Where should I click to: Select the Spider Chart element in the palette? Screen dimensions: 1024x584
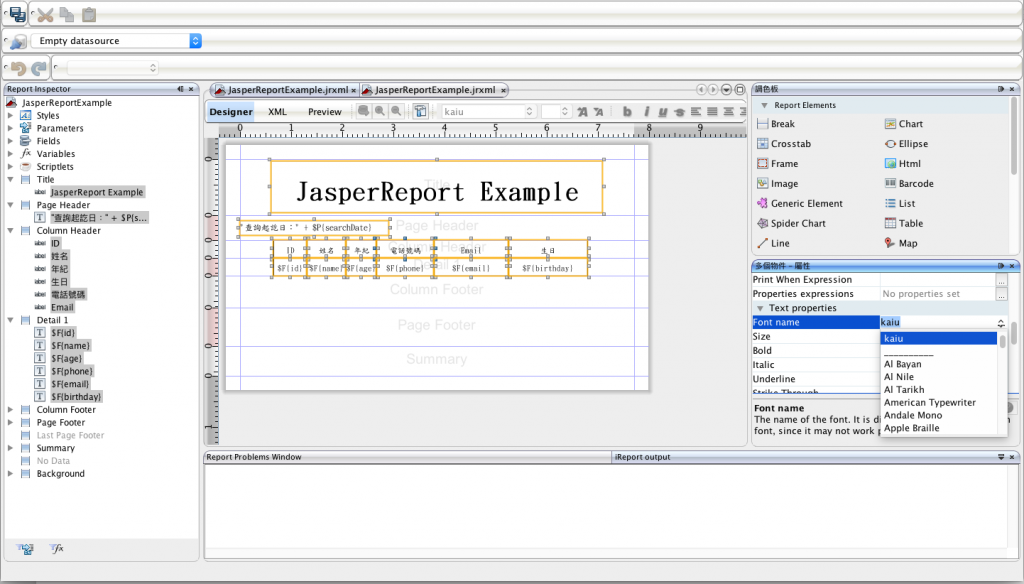pos(793,223)
